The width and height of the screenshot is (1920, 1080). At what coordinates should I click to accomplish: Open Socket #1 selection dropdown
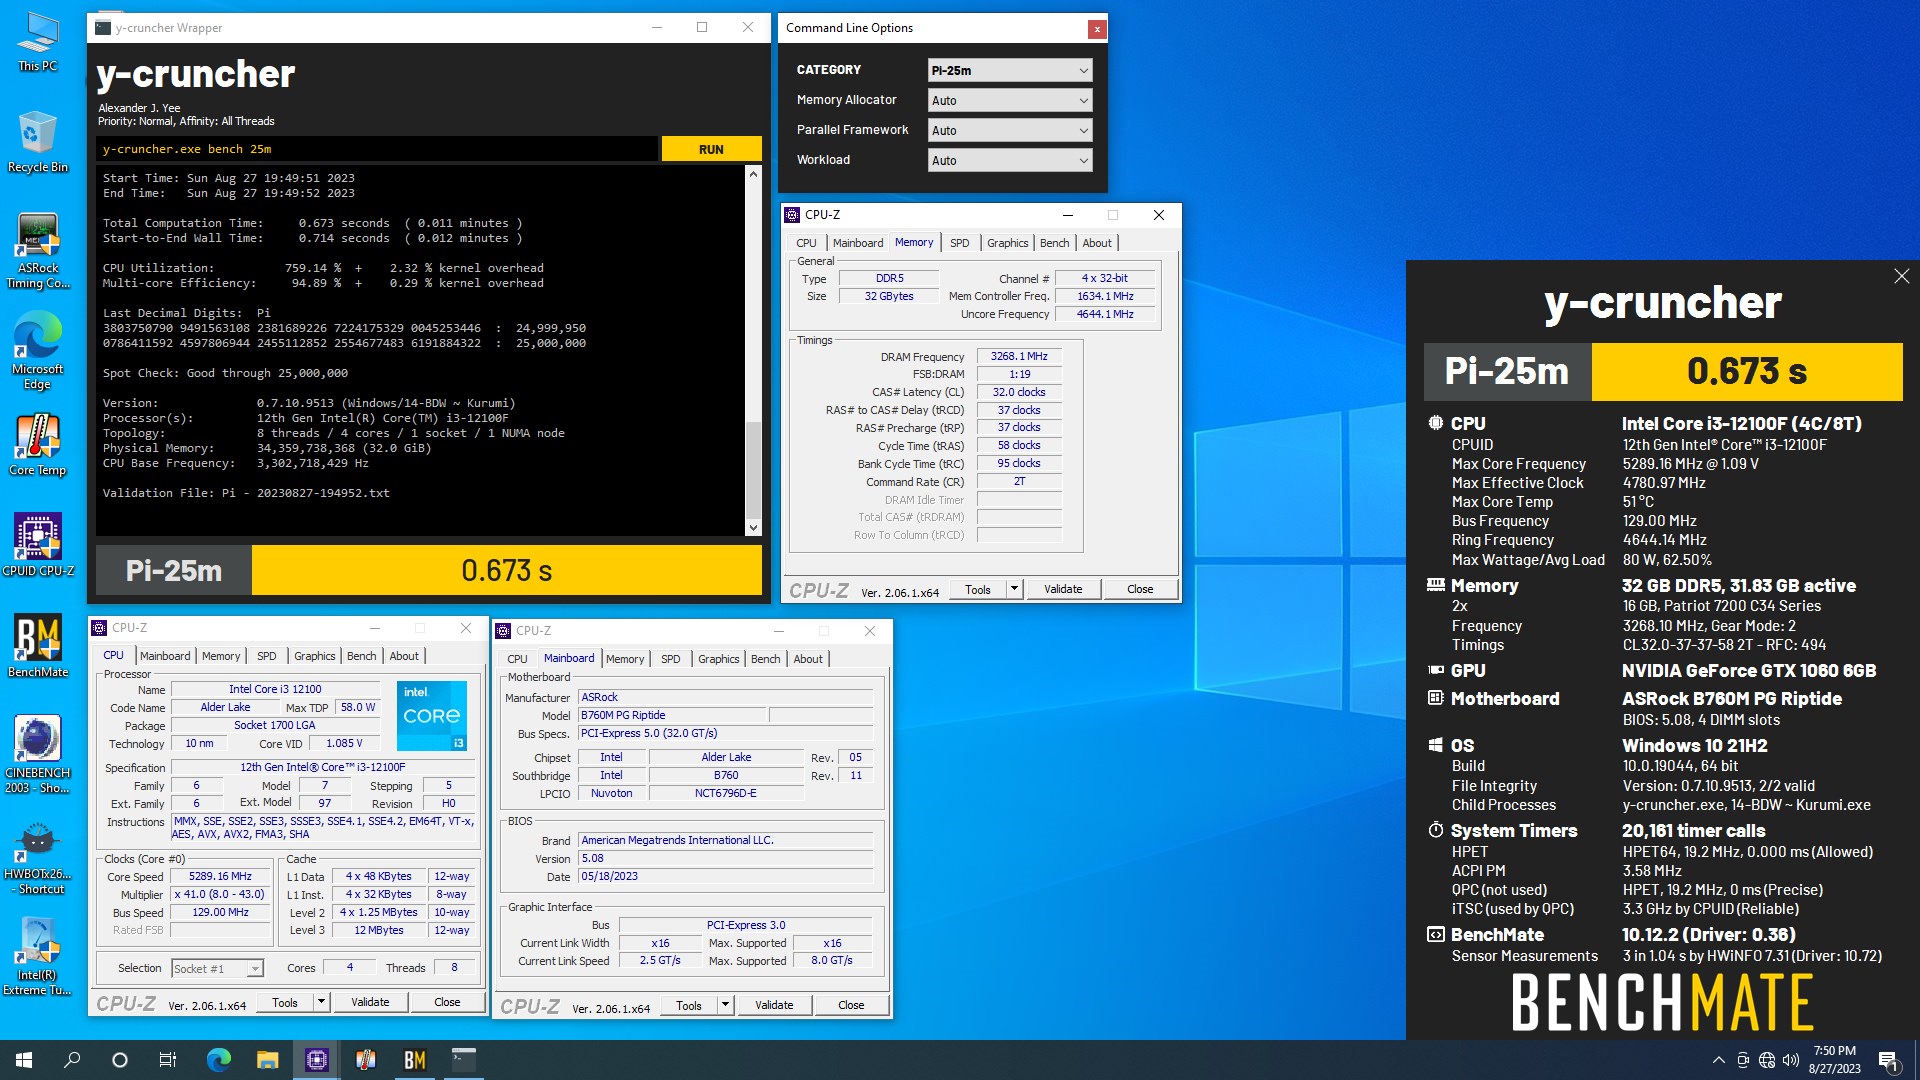click(x=217, y=968)
